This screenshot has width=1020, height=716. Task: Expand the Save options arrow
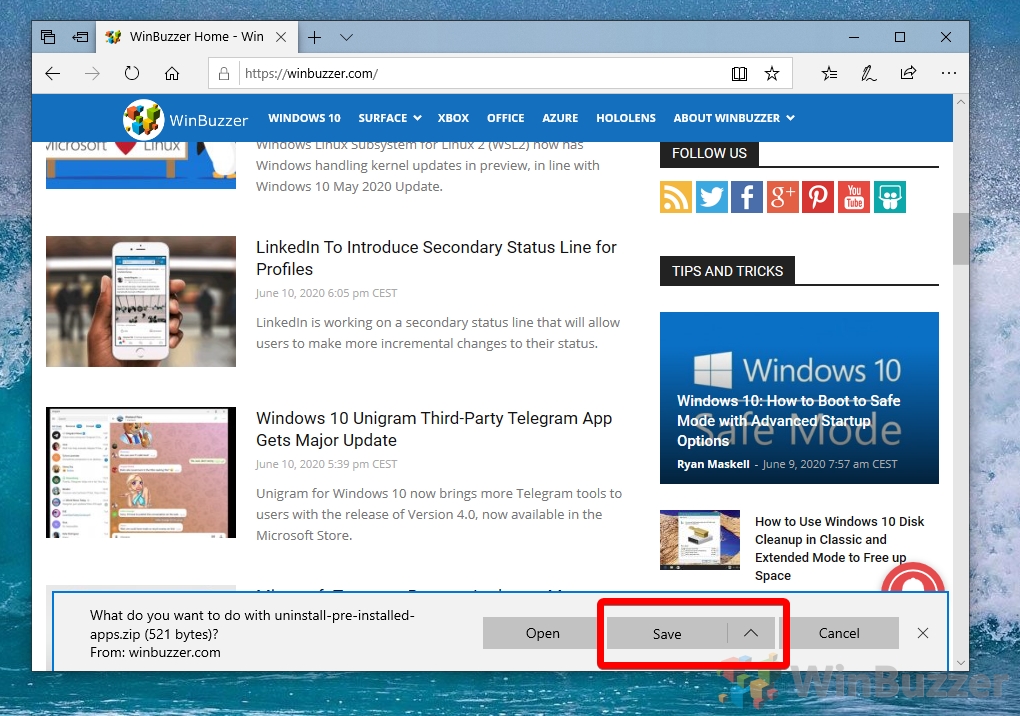(x=751, y=633)
